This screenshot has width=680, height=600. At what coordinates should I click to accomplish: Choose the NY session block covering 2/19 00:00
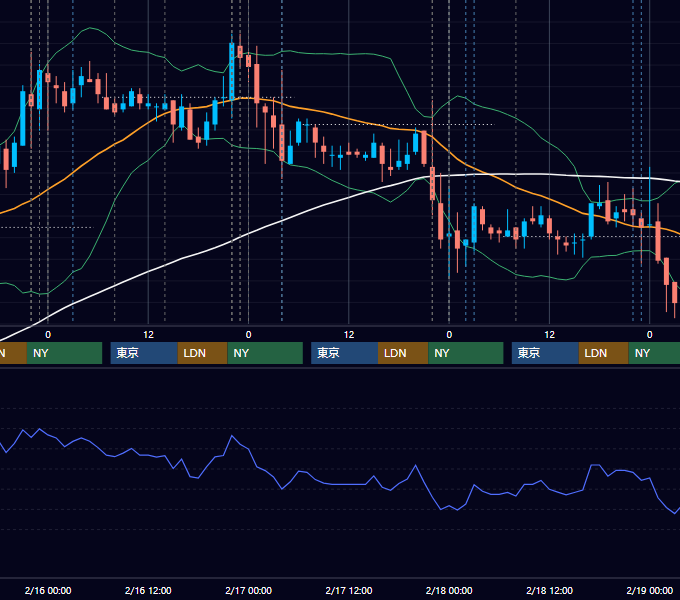[x=654, y=353]
